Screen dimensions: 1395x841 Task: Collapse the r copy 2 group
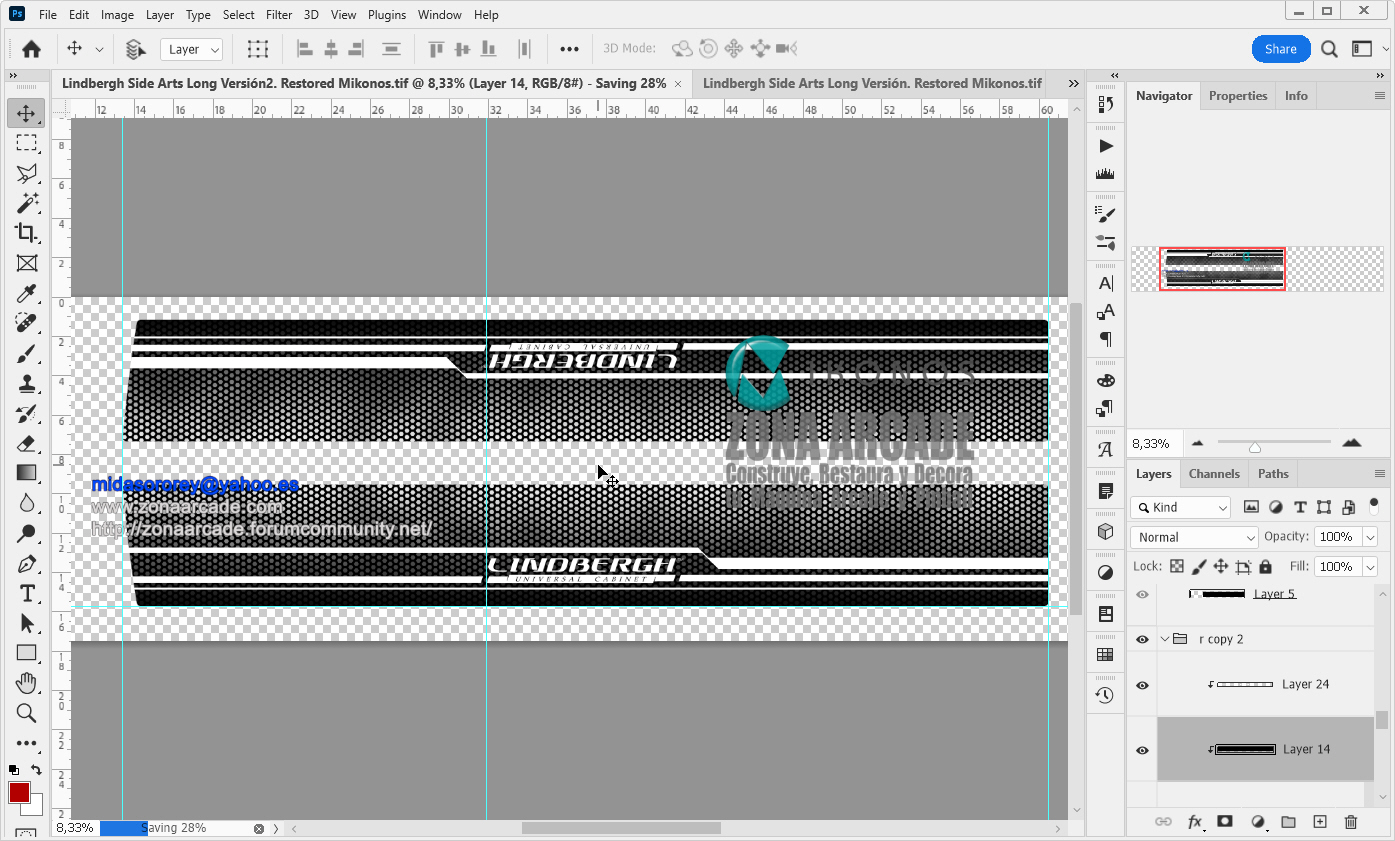click(x=1165, y=639)
